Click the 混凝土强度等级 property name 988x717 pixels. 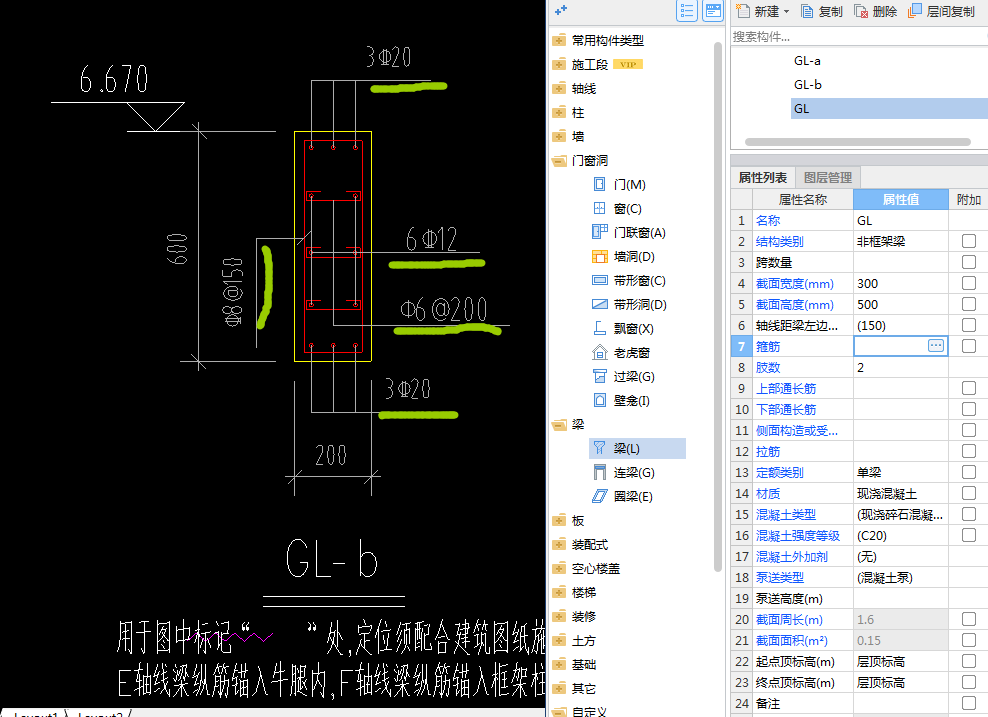click(x=798, y=536)
